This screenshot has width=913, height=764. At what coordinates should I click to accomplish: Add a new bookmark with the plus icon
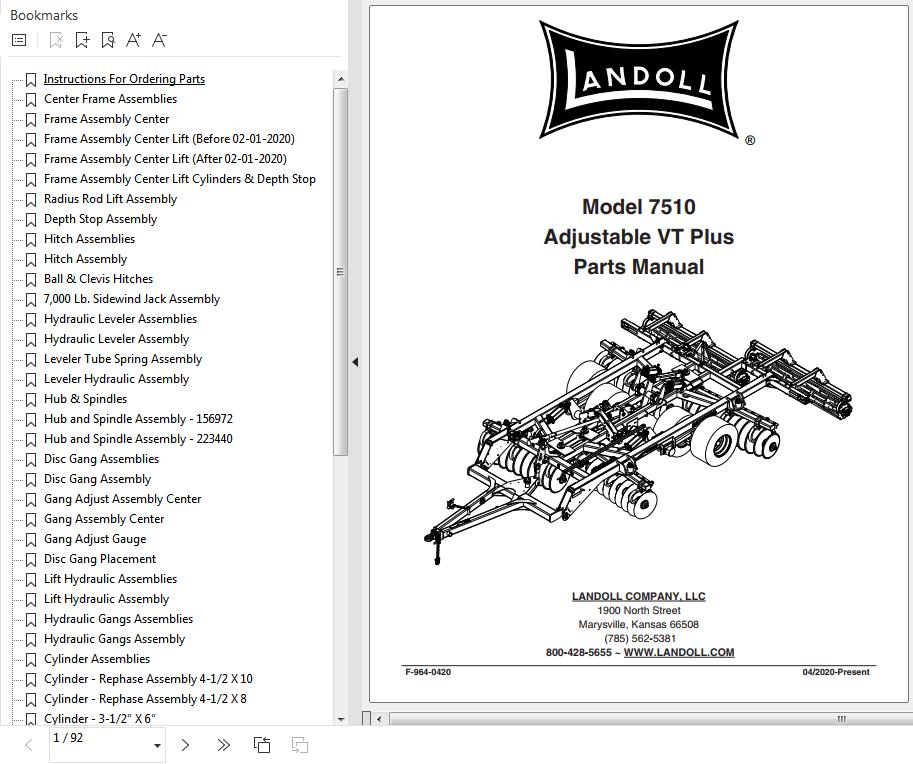(82, 40)
